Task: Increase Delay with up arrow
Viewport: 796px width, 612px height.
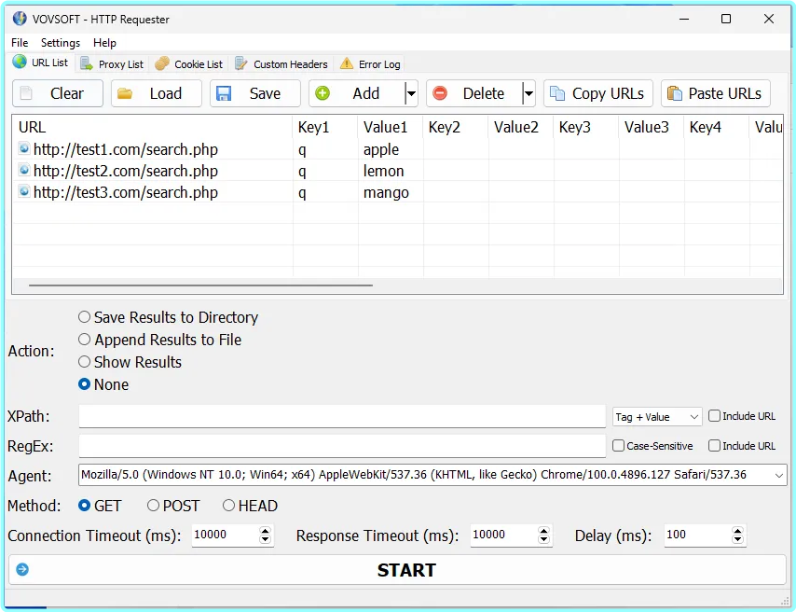Action: point(738,530)
